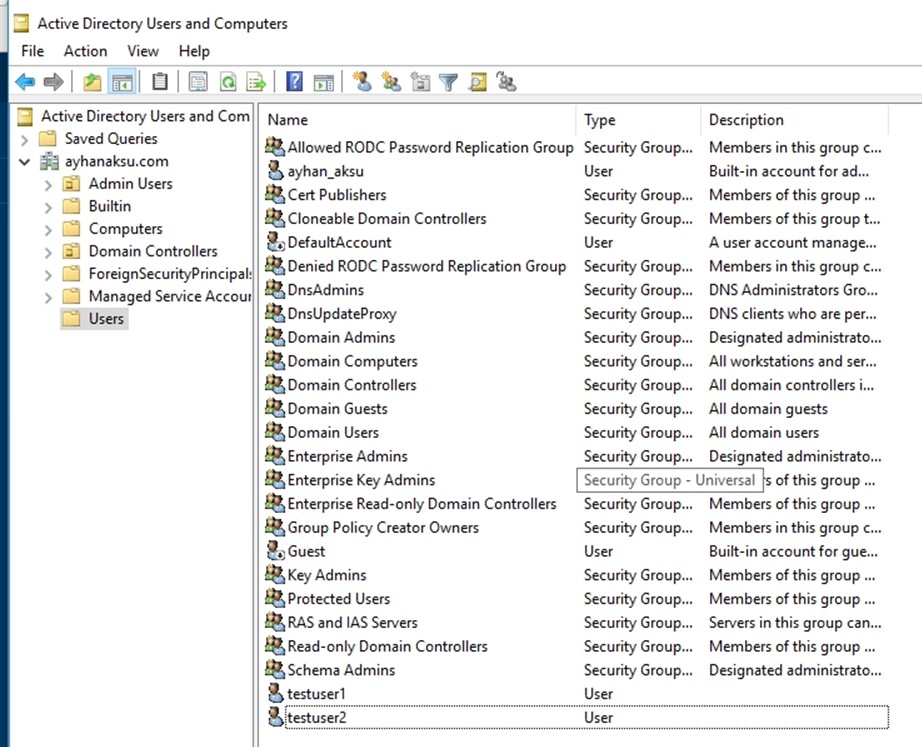Click the Export List toolbar icon

(256, 82)
